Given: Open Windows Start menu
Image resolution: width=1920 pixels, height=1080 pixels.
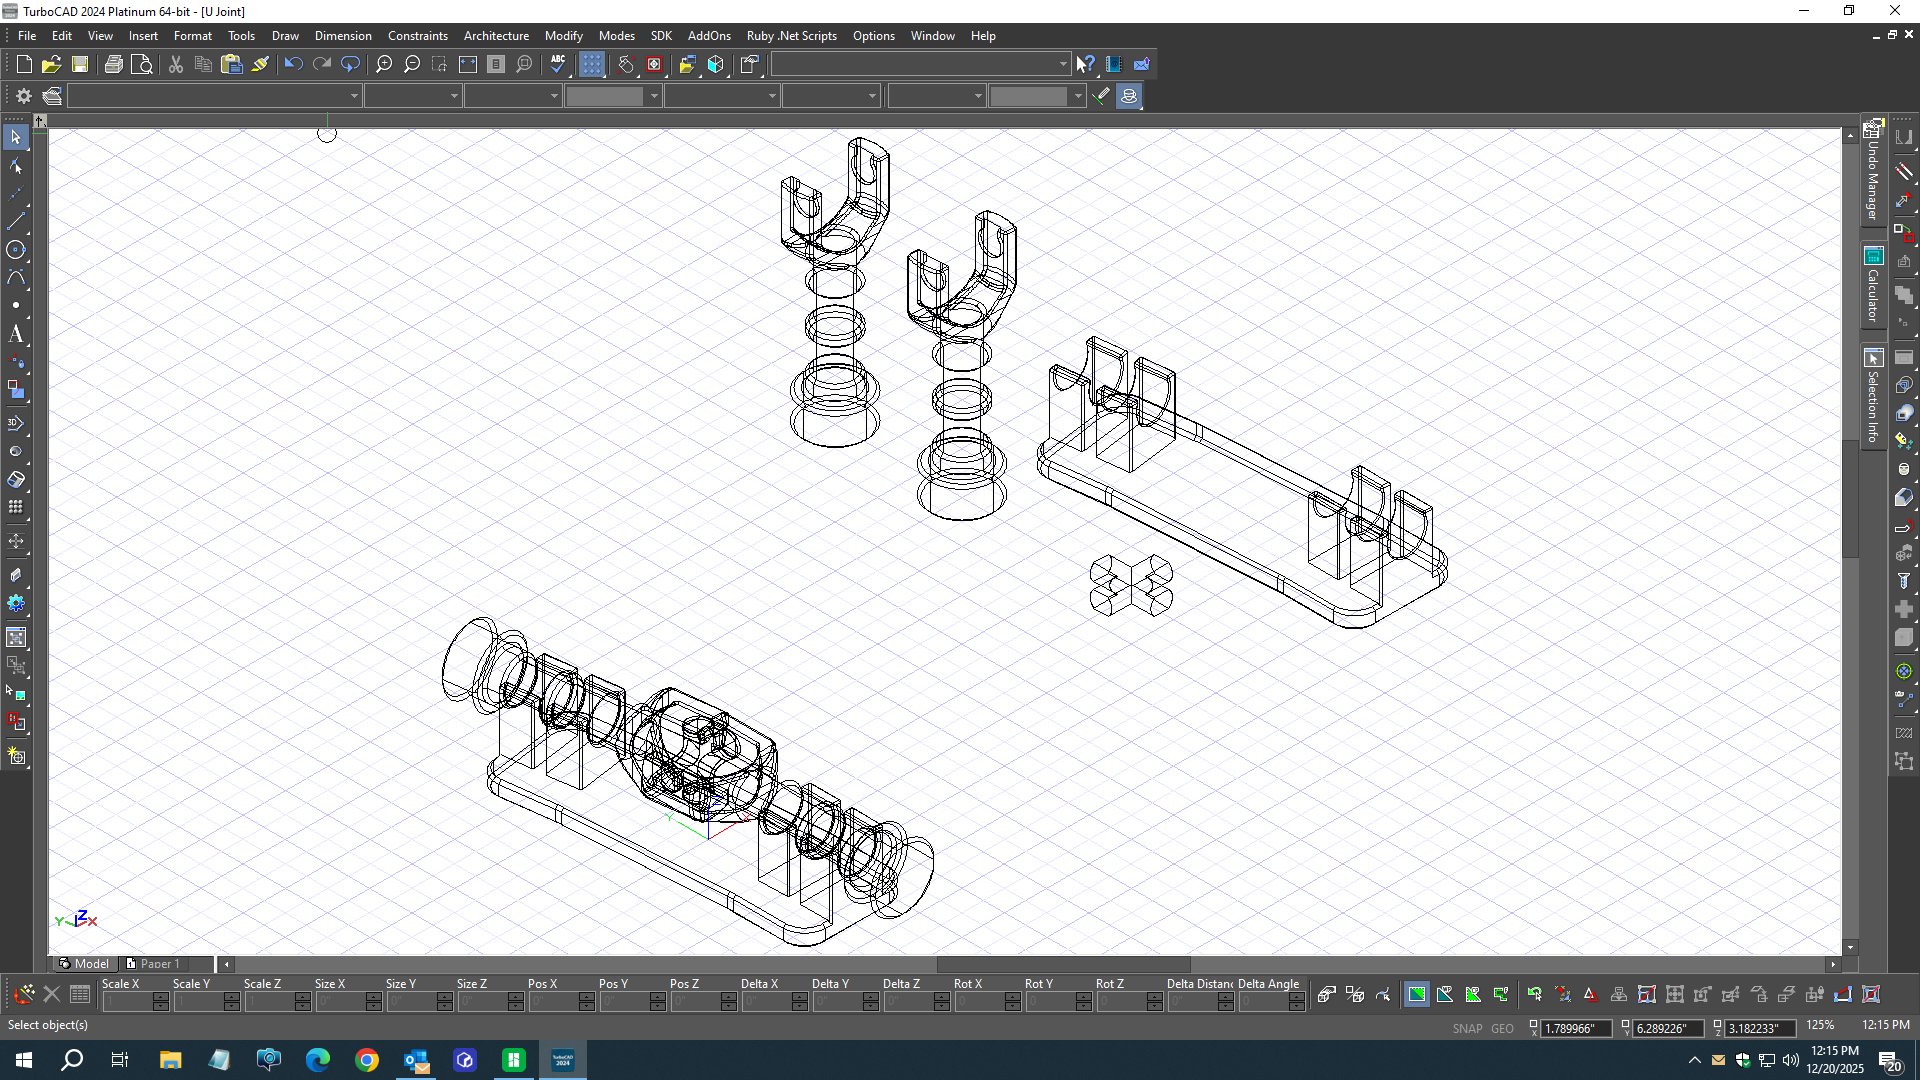Looking at the screenshot, I should coord(24,1060).
